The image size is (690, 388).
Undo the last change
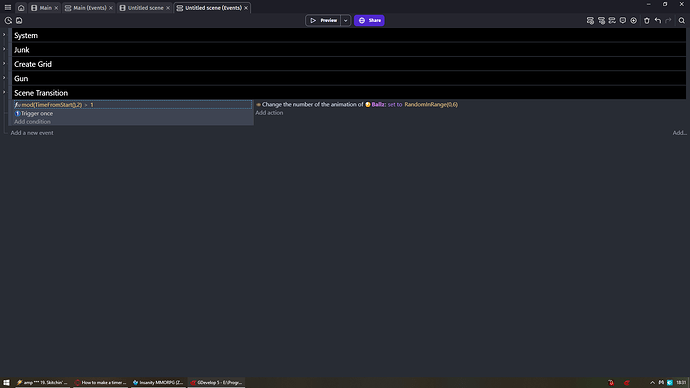point(657,21)
